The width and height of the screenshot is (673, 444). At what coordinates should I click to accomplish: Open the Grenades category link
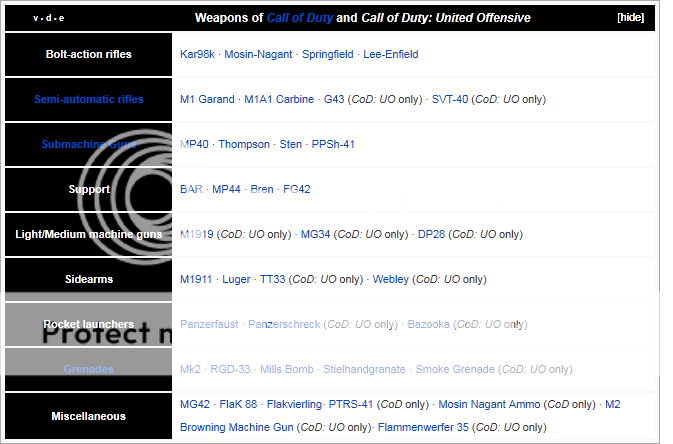point(88,369)
